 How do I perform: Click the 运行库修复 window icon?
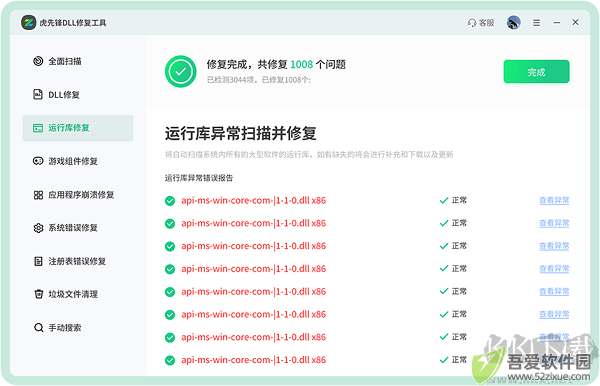(x=38, y=128)
